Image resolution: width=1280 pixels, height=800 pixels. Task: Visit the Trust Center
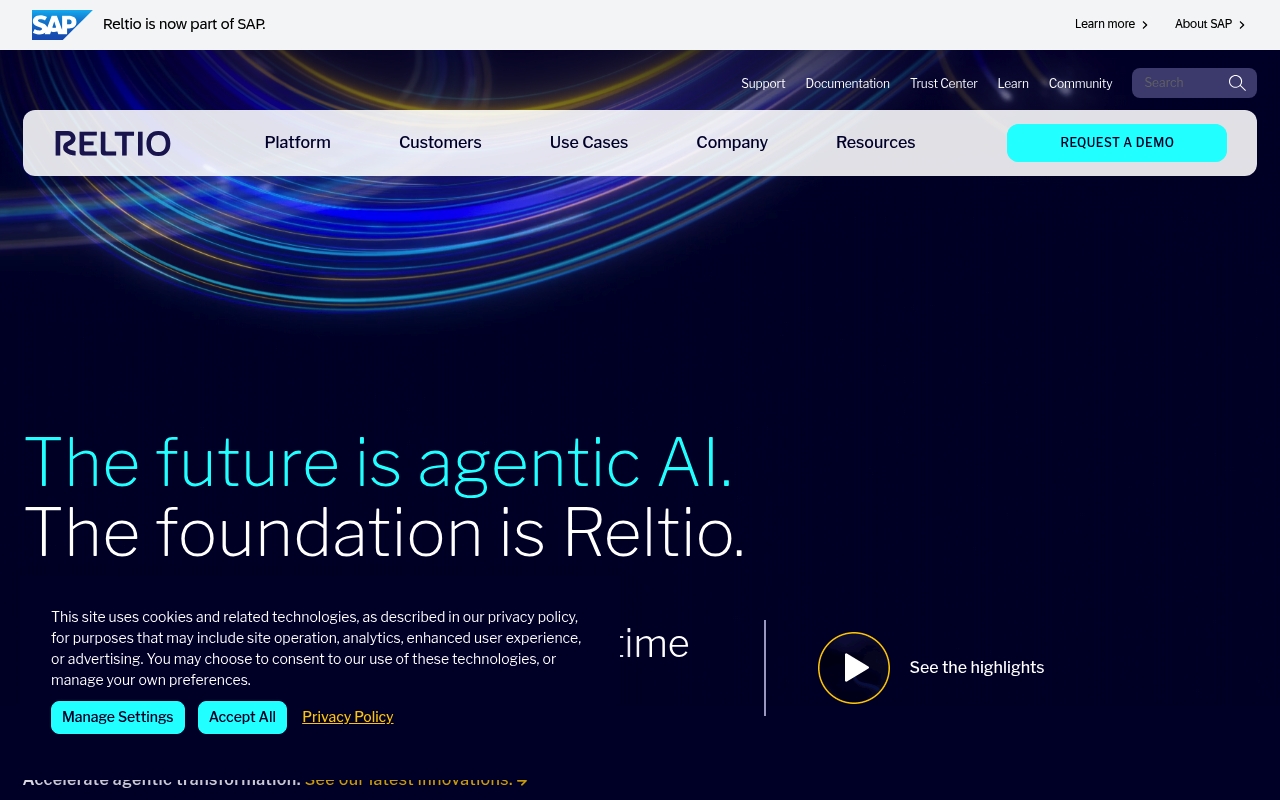(944, 83)
